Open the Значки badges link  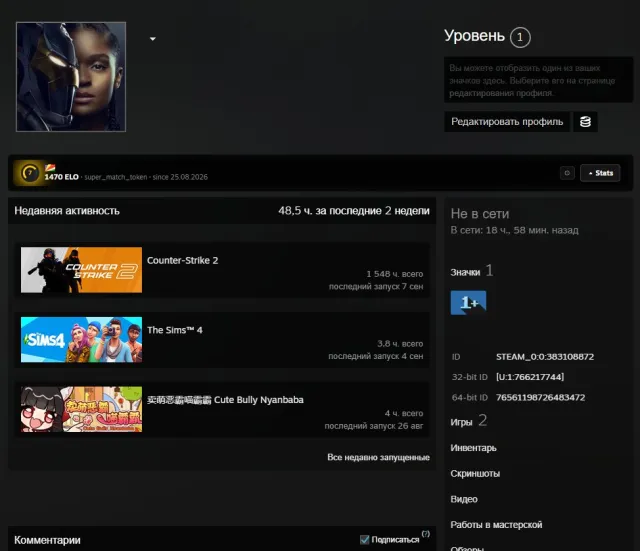(465, 273)
